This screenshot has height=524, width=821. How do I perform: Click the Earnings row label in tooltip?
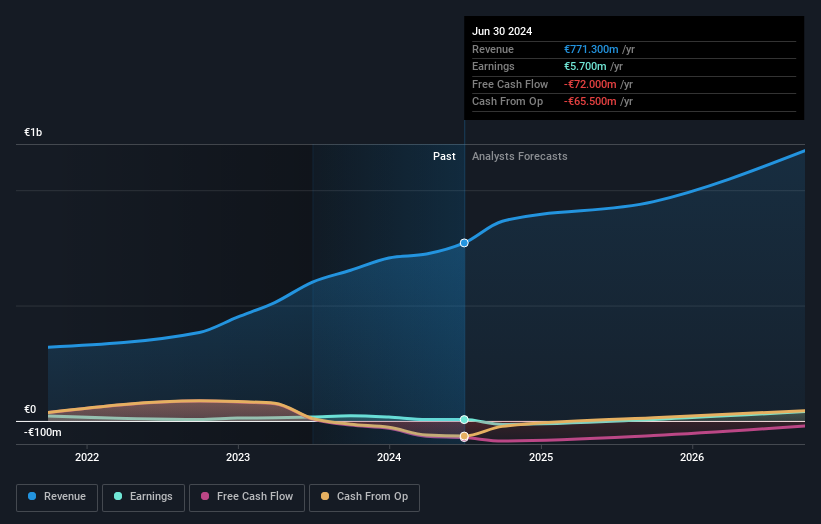[493, 66]
